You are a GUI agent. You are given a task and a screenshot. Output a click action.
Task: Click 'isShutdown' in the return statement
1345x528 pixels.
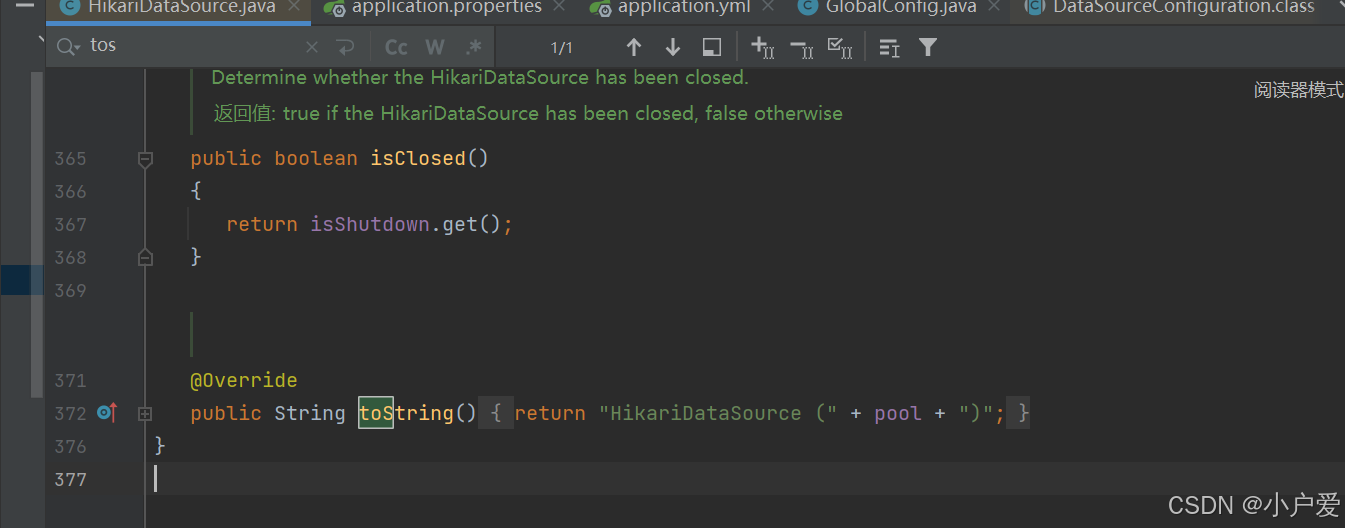coord(370,225)
